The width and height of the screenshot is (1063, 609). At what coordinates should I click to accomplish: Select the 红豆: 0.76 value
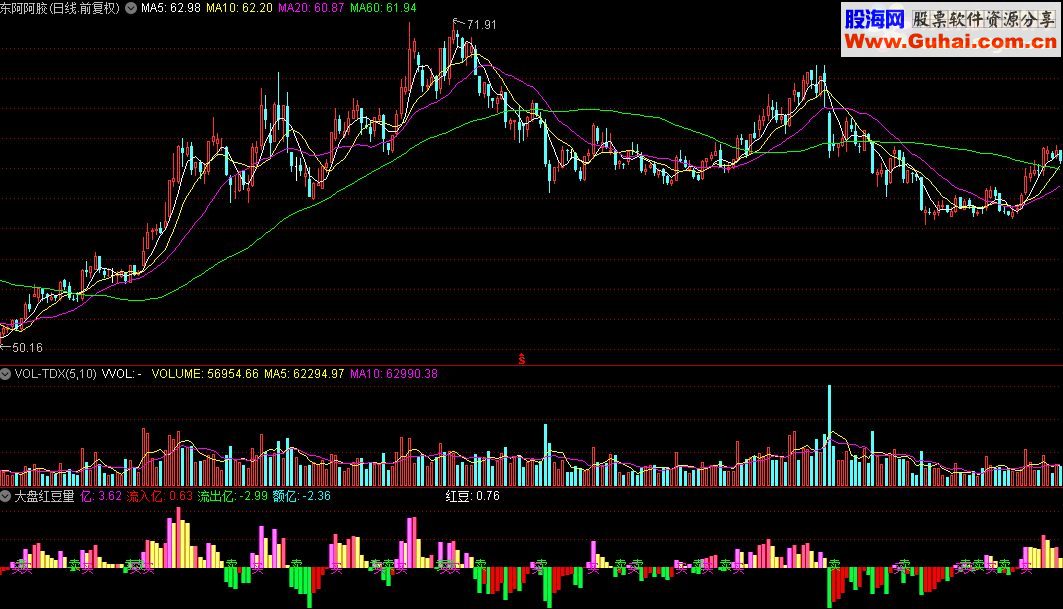pyautogui.click(x=473, y=496)
